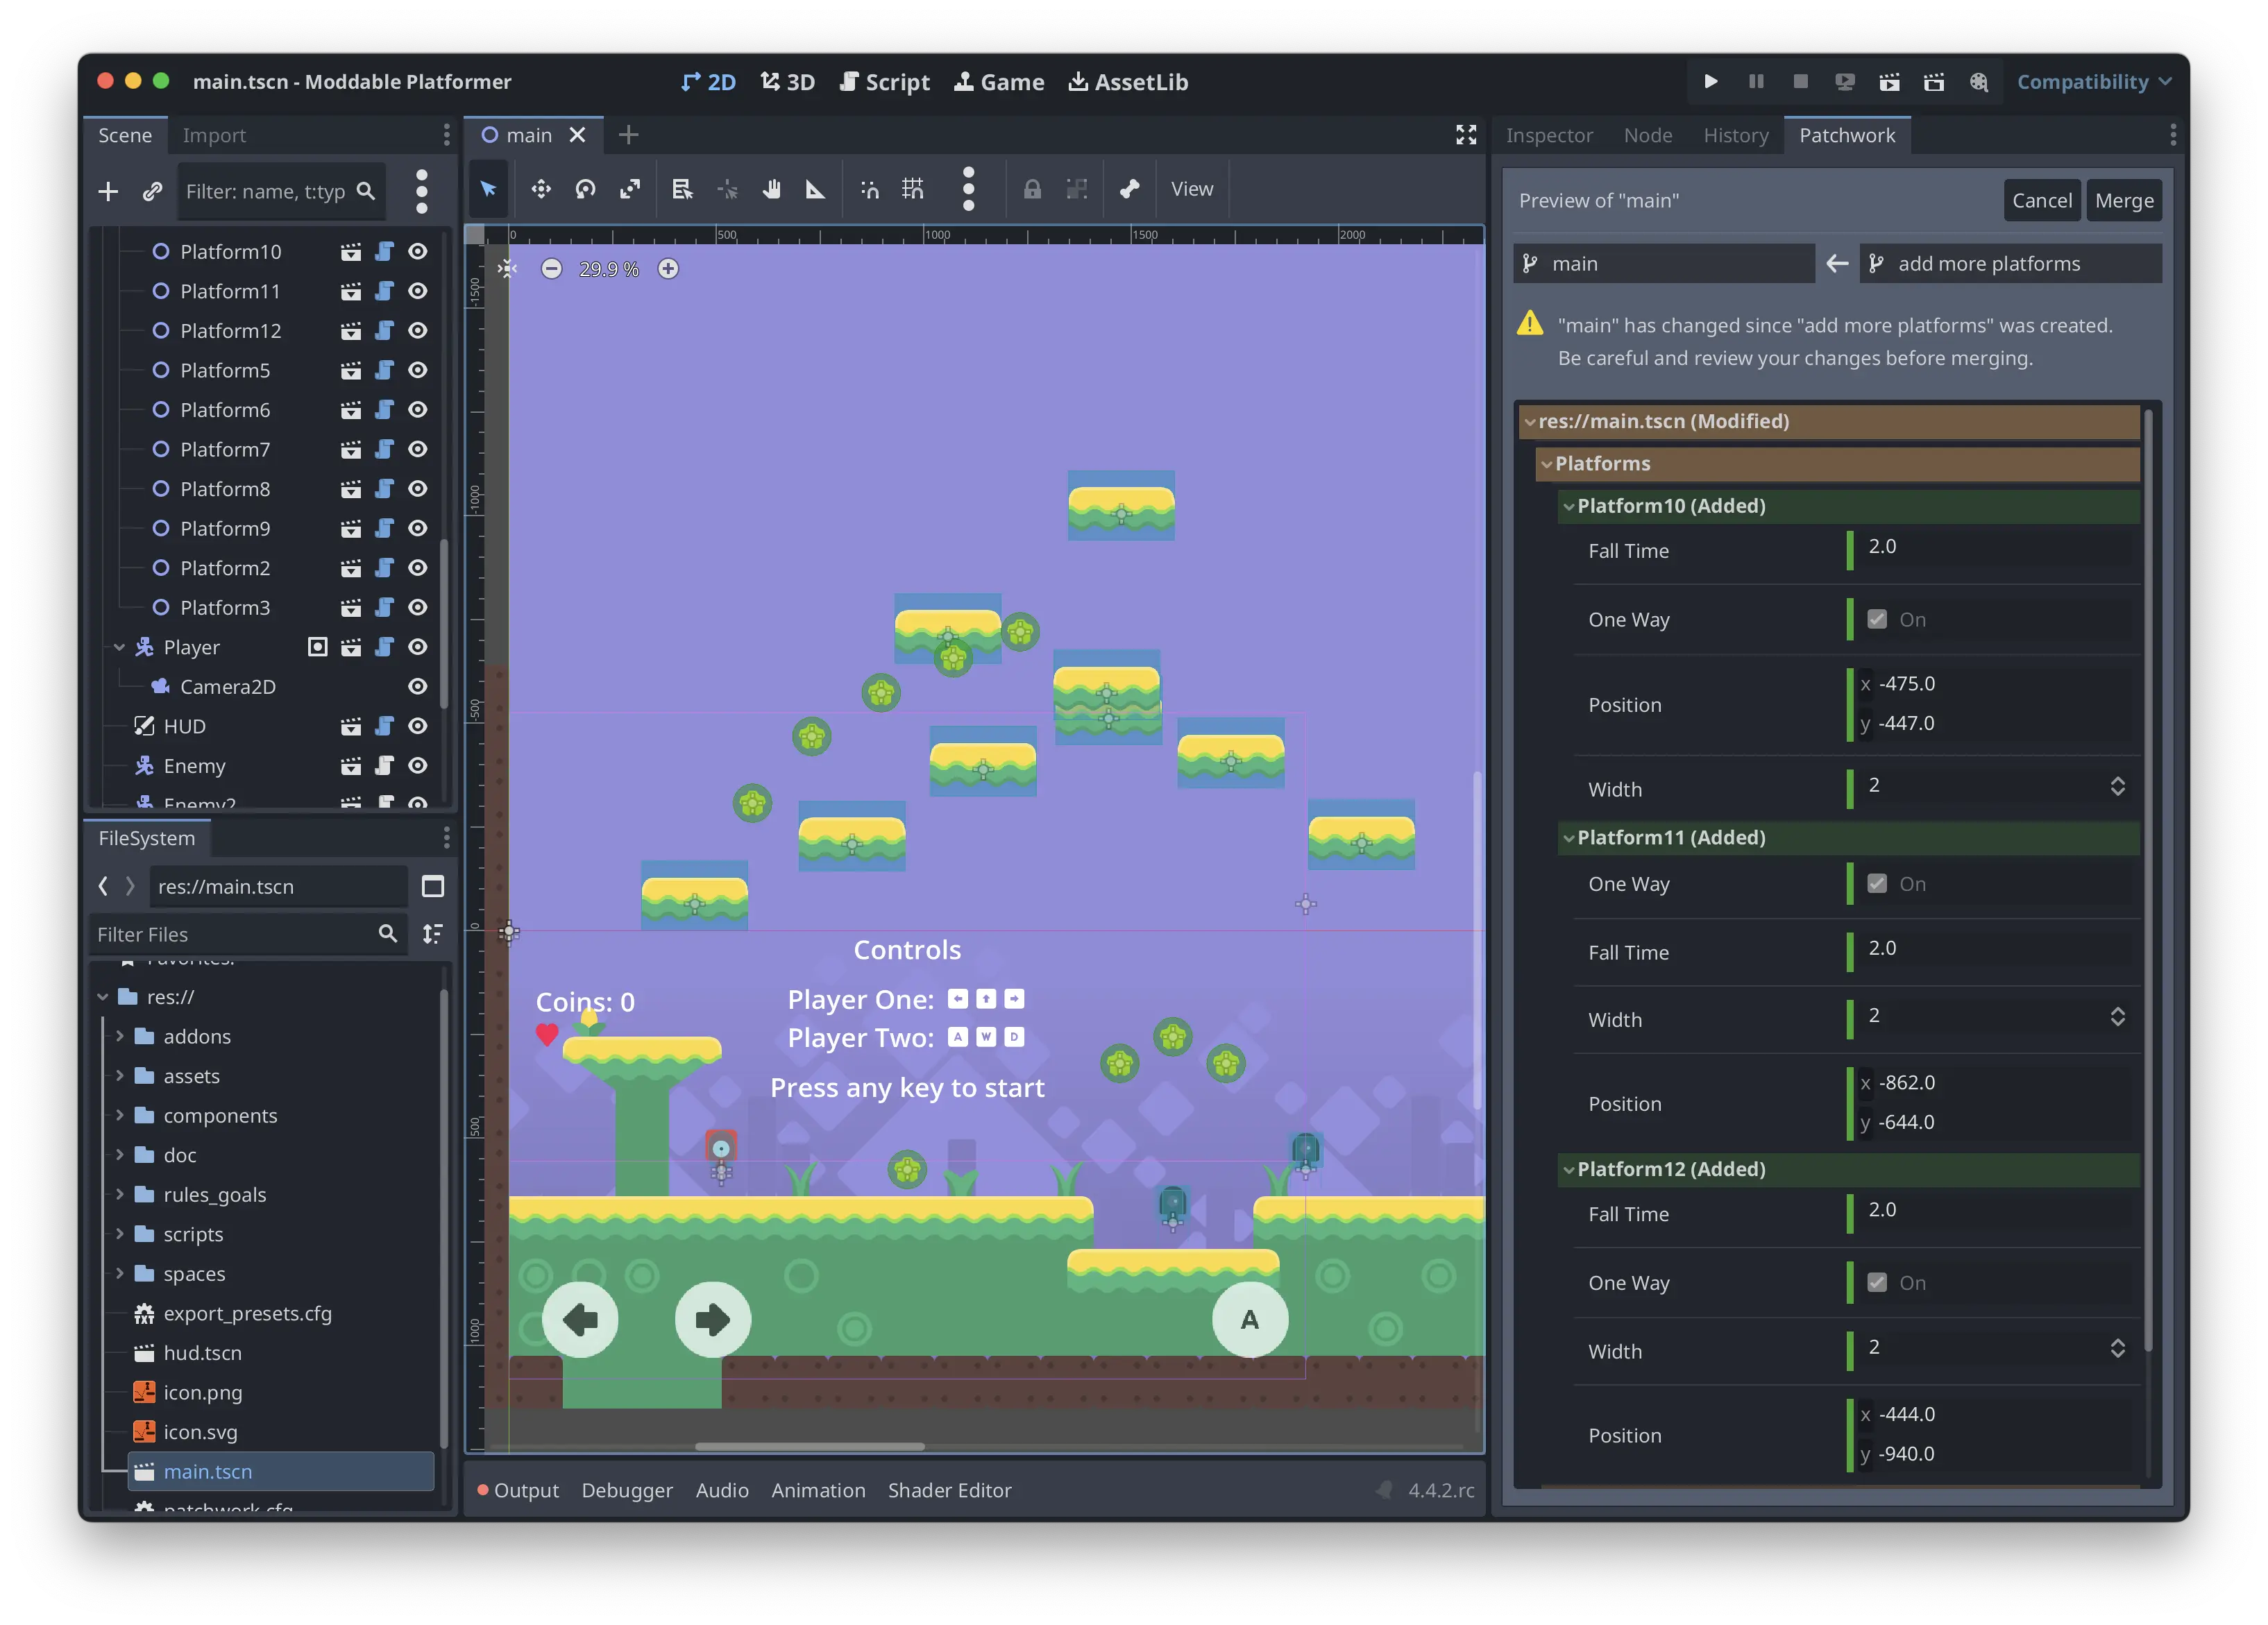Select the Rotate mode tool

tap(586, 189)
